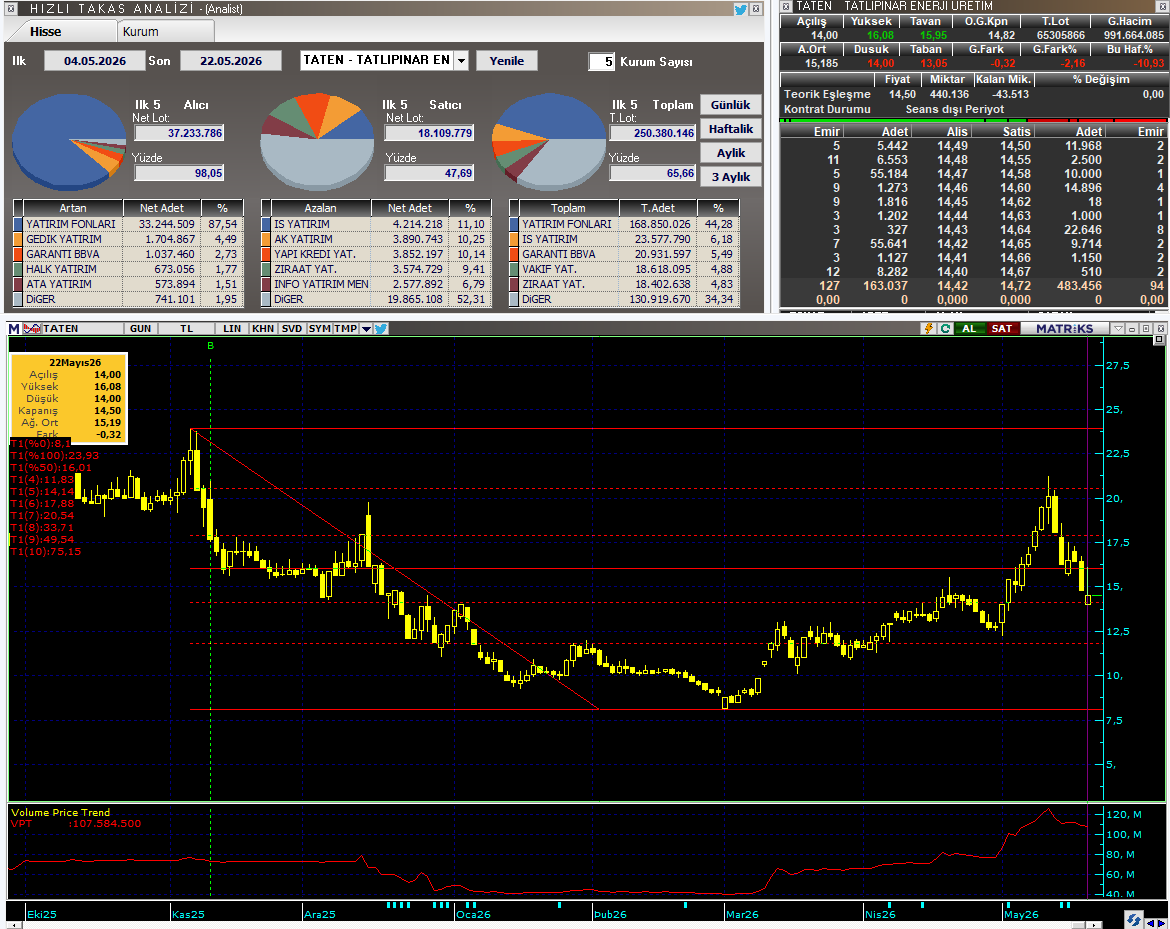Select the Günlük period button
1170x929 pixels.
coord(731,105)
